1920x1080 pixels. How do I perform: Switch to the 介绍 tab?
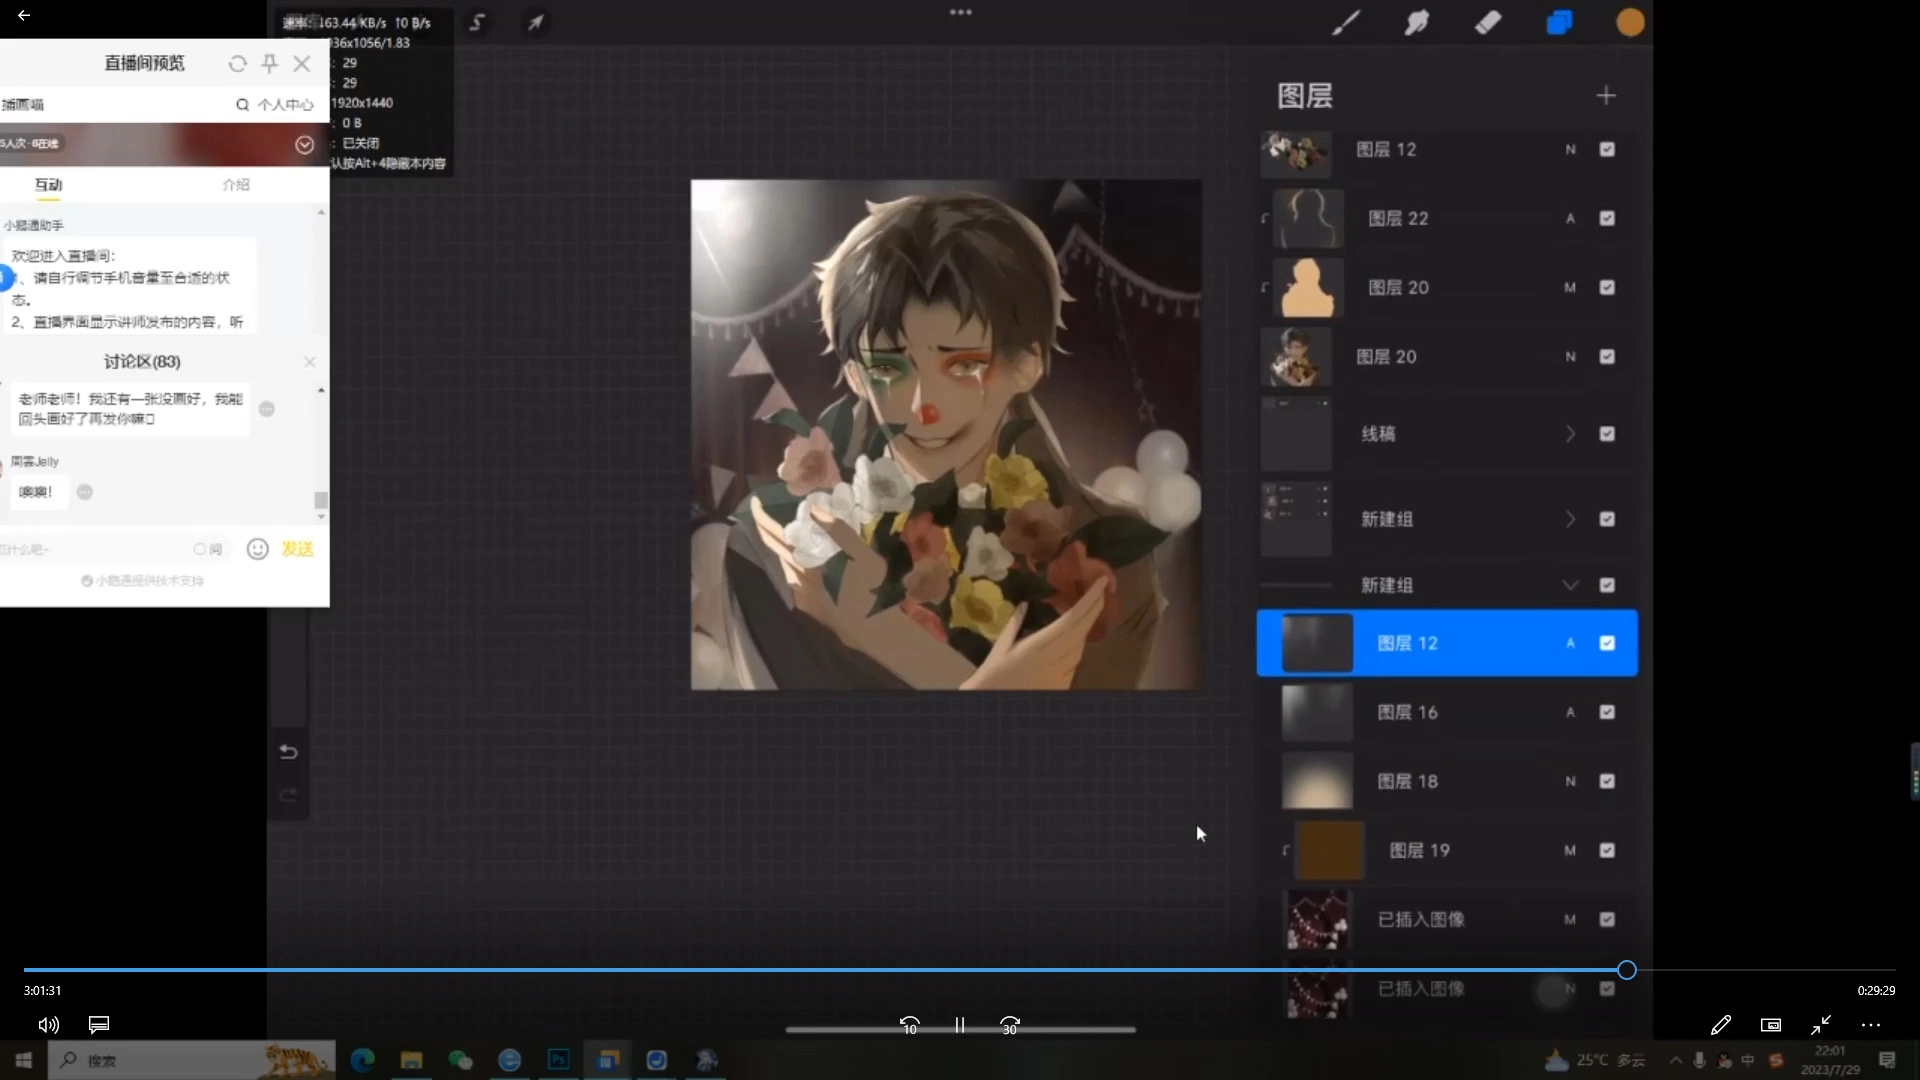click(236, 185)
